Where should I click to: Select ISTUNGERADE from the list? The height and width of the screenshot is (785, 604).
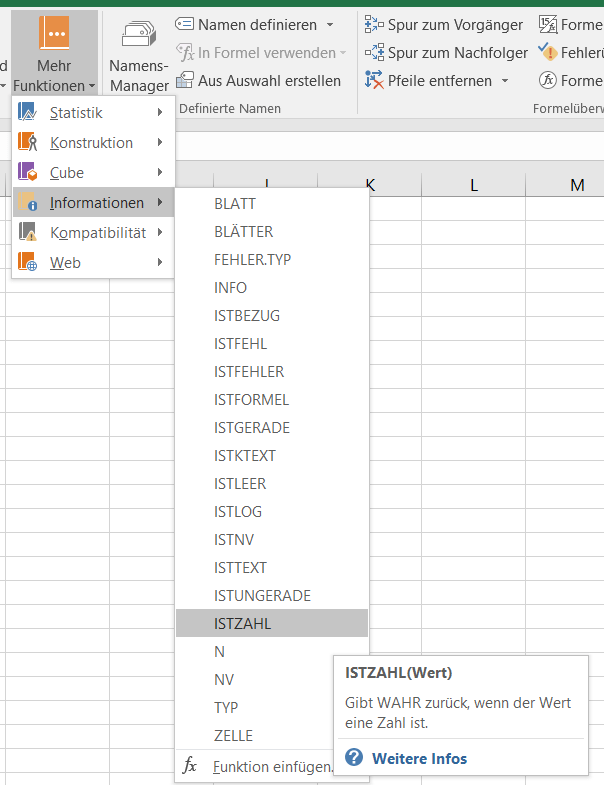262,595
